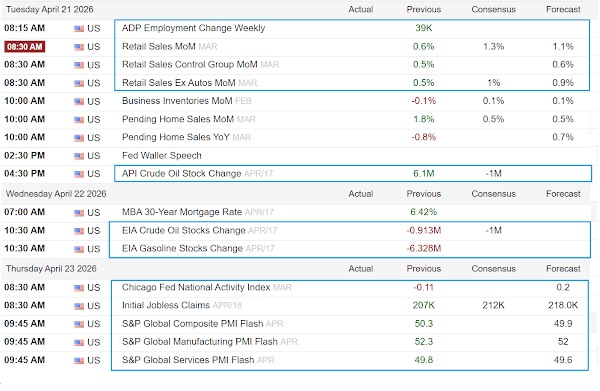Viewport: 600px width, 391px height.
Task: Click the Forecast column header under Thursday
Action: point(563,269)
